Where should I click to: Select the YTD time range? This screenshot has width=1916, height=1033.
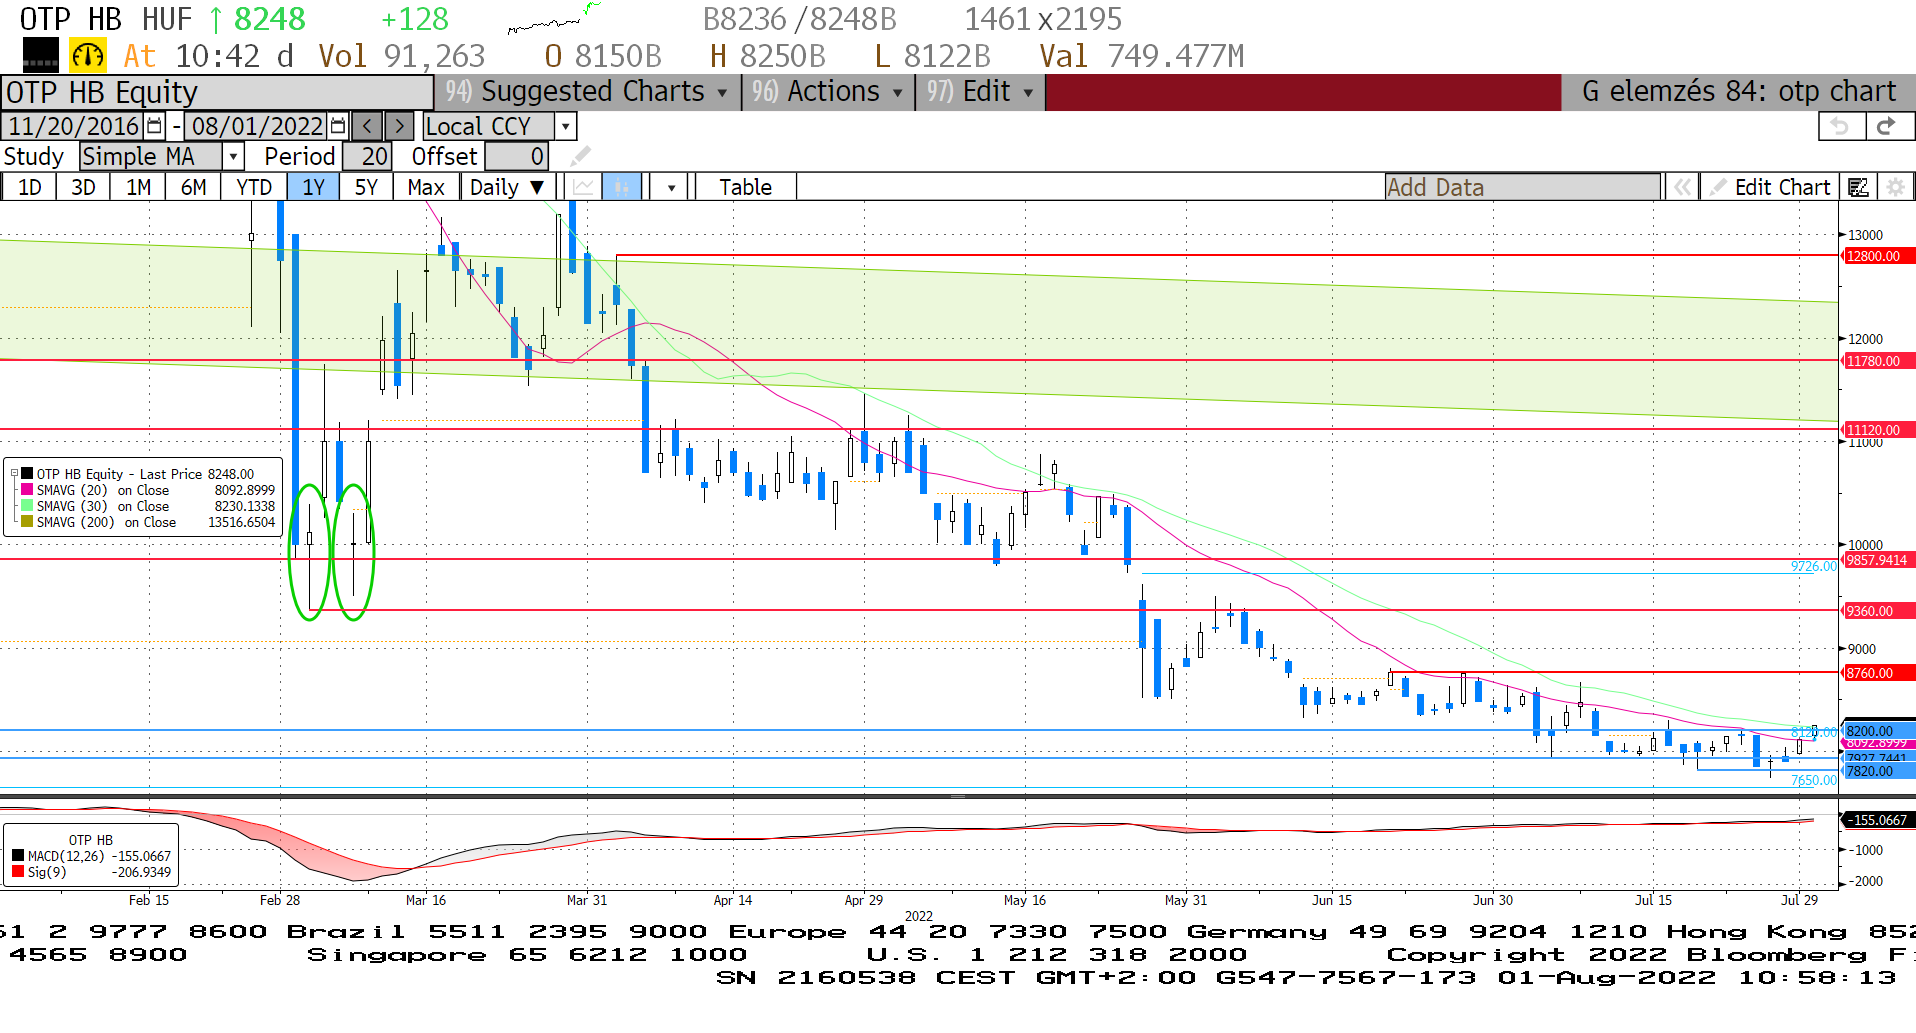click(254, 187)
